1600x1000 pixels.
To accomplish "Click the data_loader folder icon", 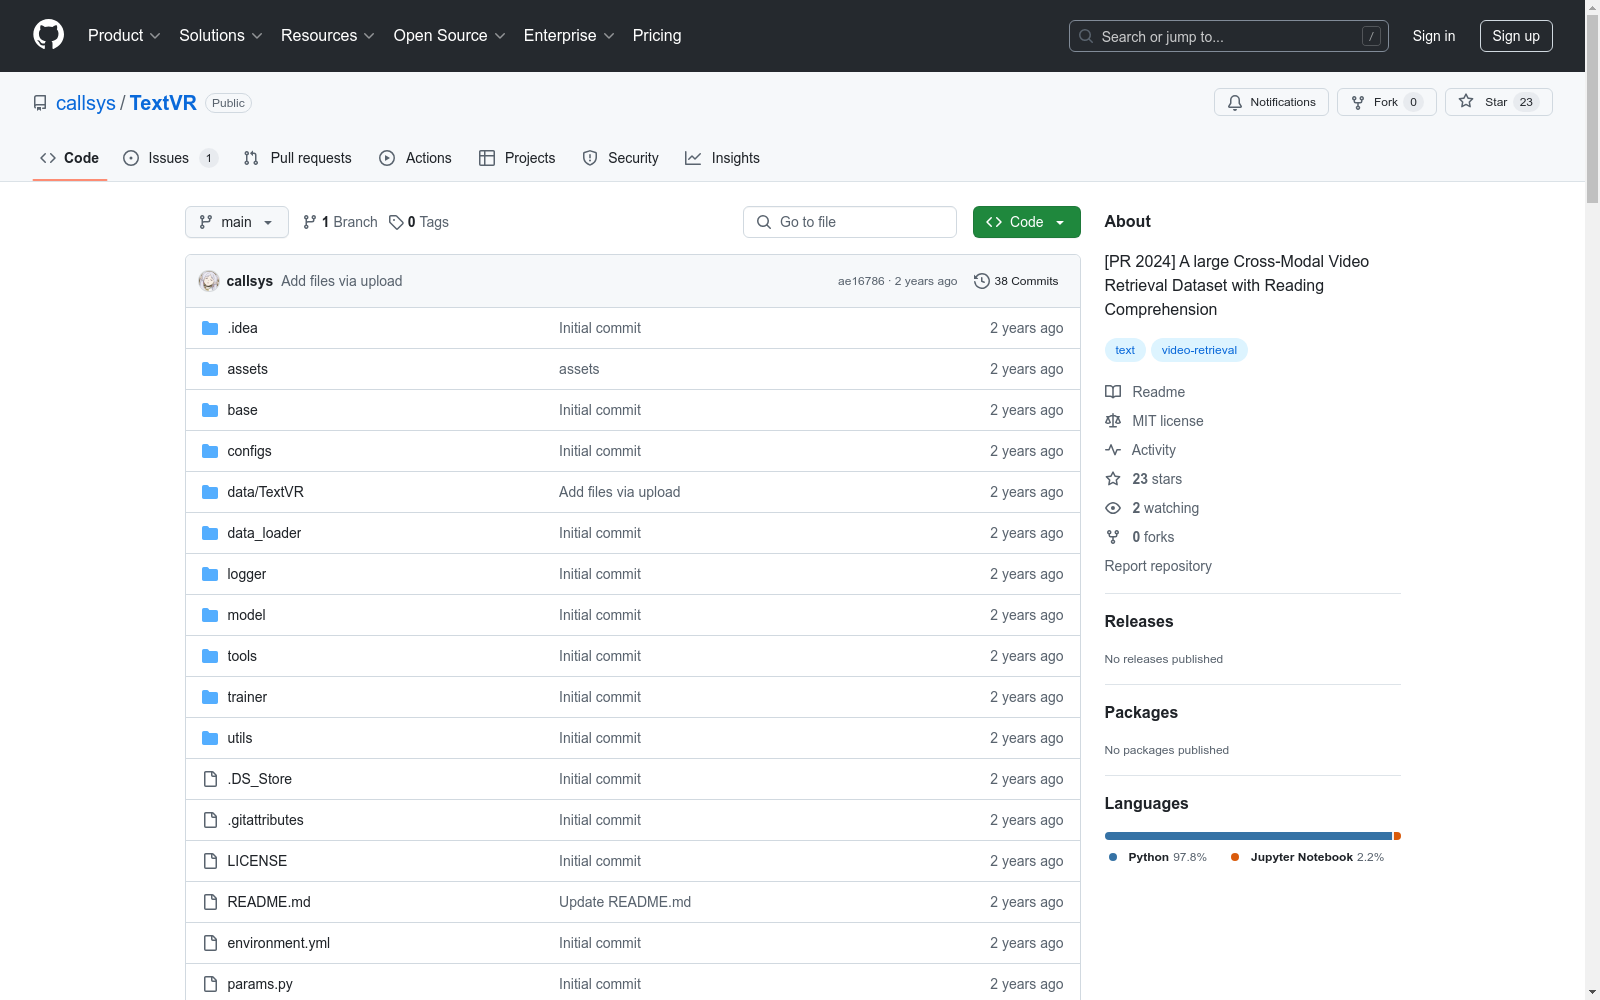I will (210, 533).
